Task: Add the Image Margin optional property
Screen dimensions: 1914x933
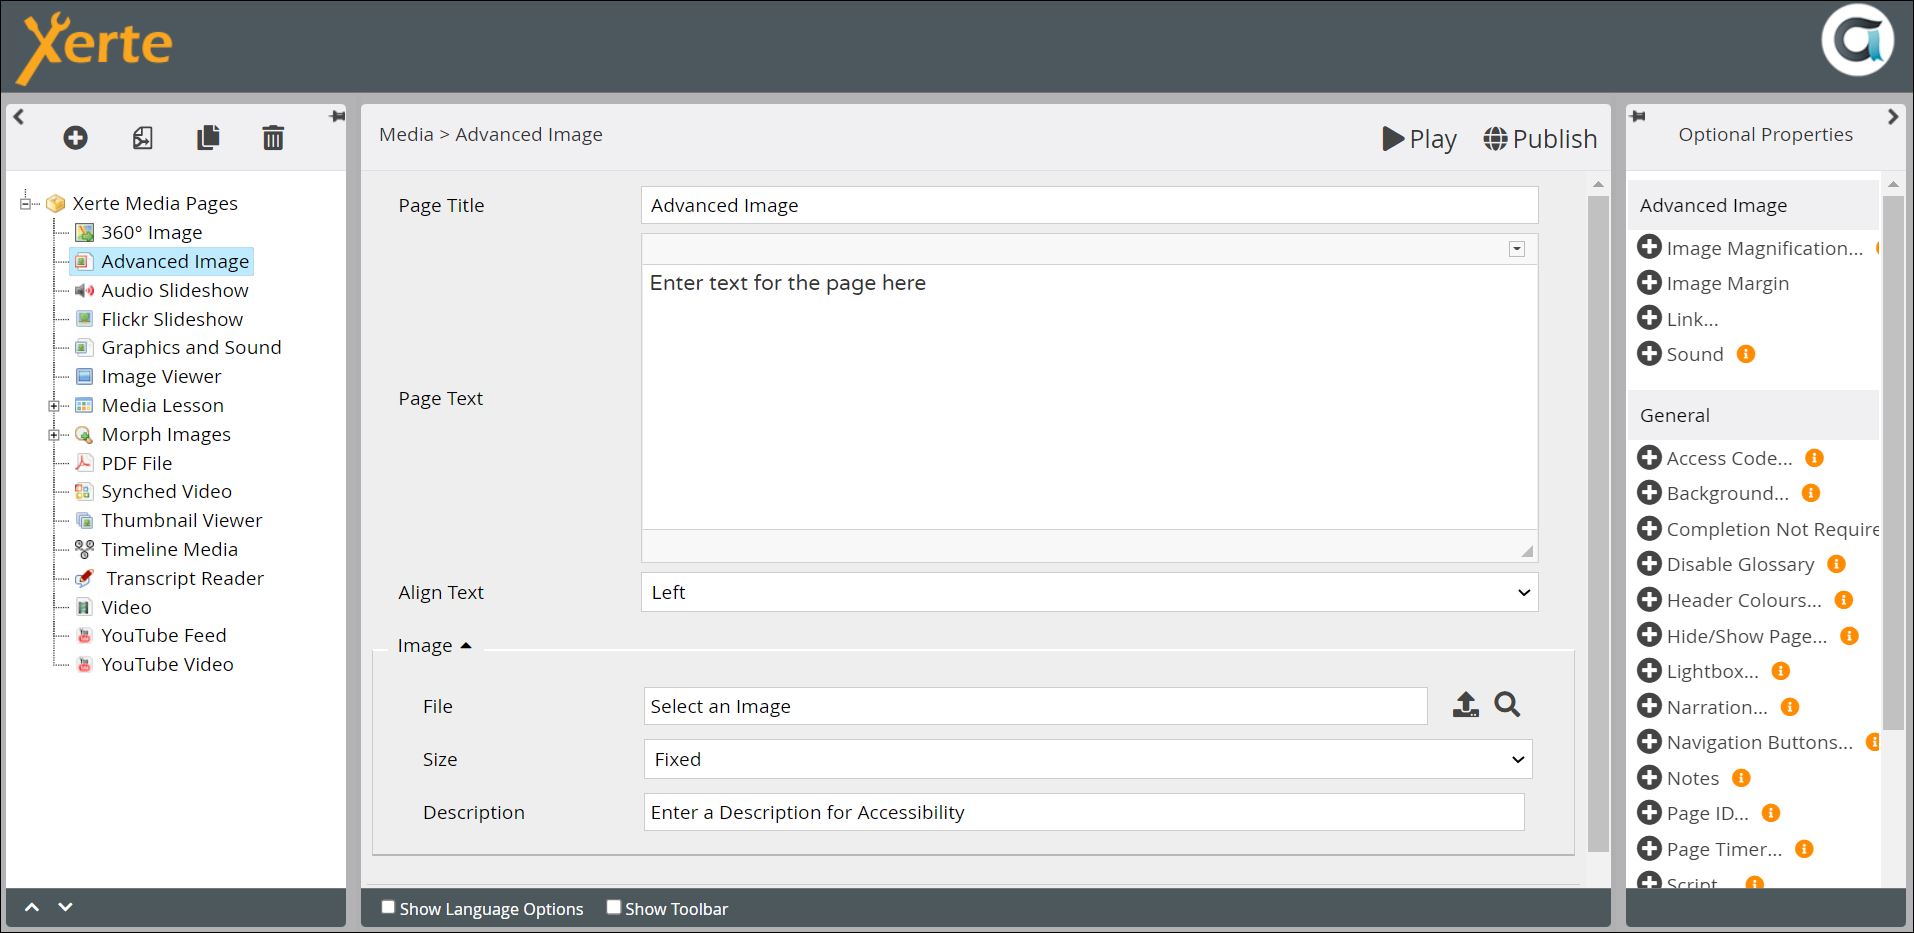Action: (1649, 283)
